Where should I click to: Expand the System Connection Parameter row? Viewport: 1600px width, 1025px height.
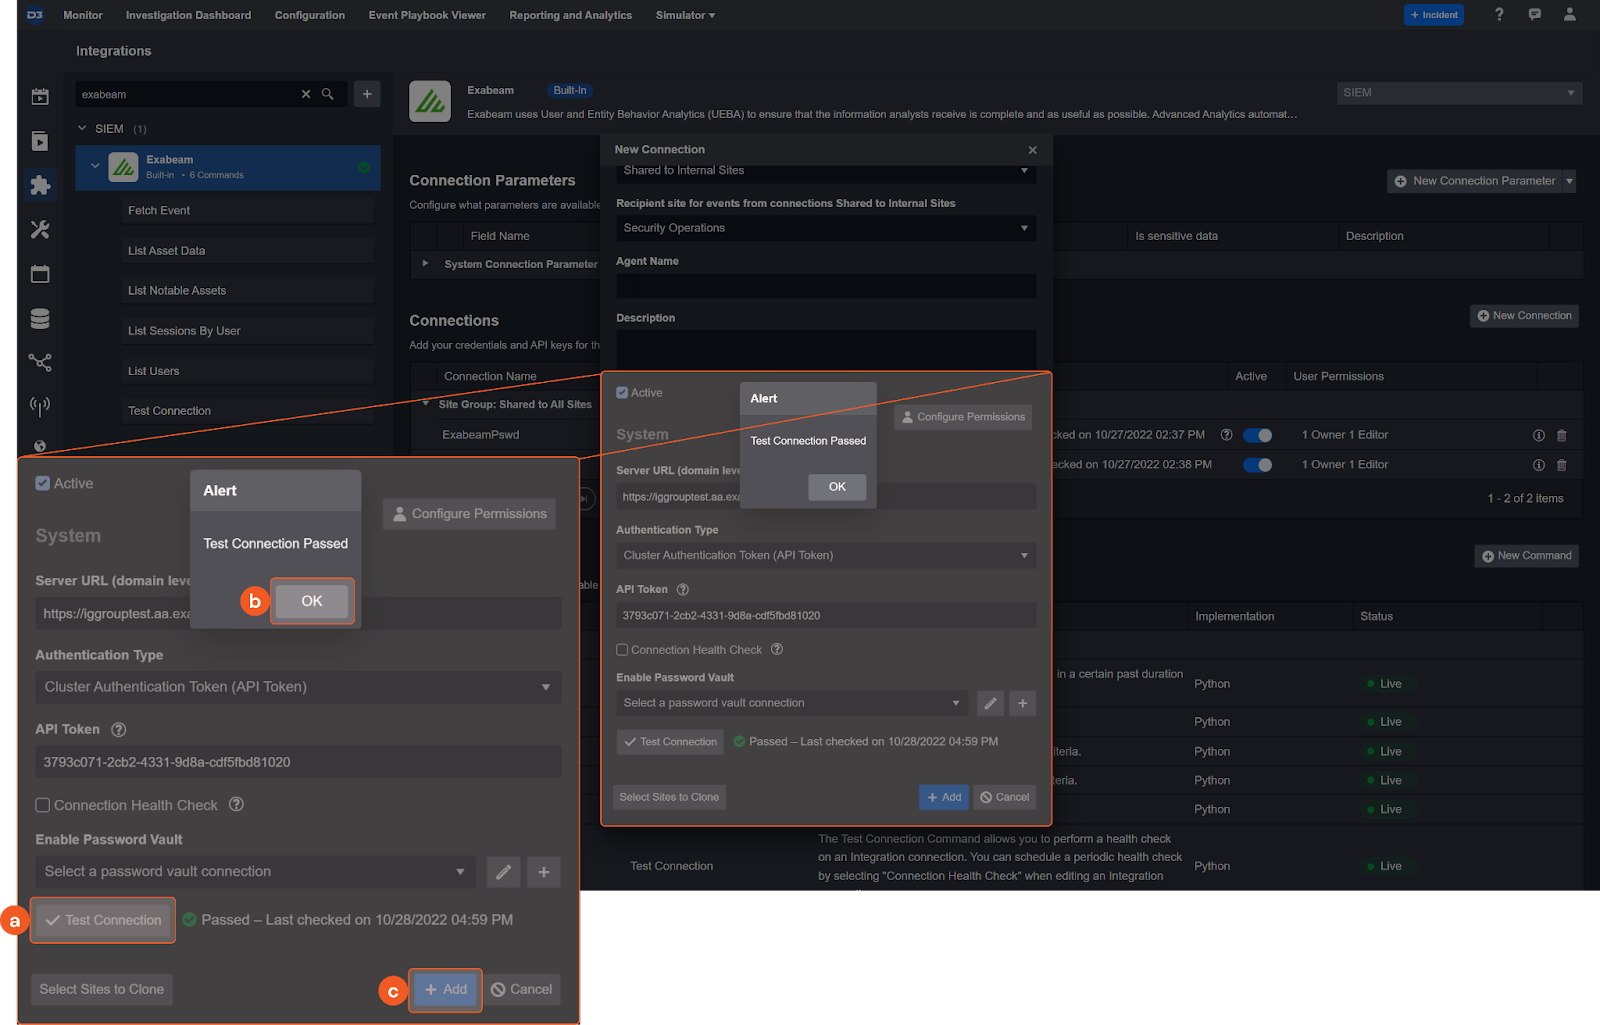425,264
